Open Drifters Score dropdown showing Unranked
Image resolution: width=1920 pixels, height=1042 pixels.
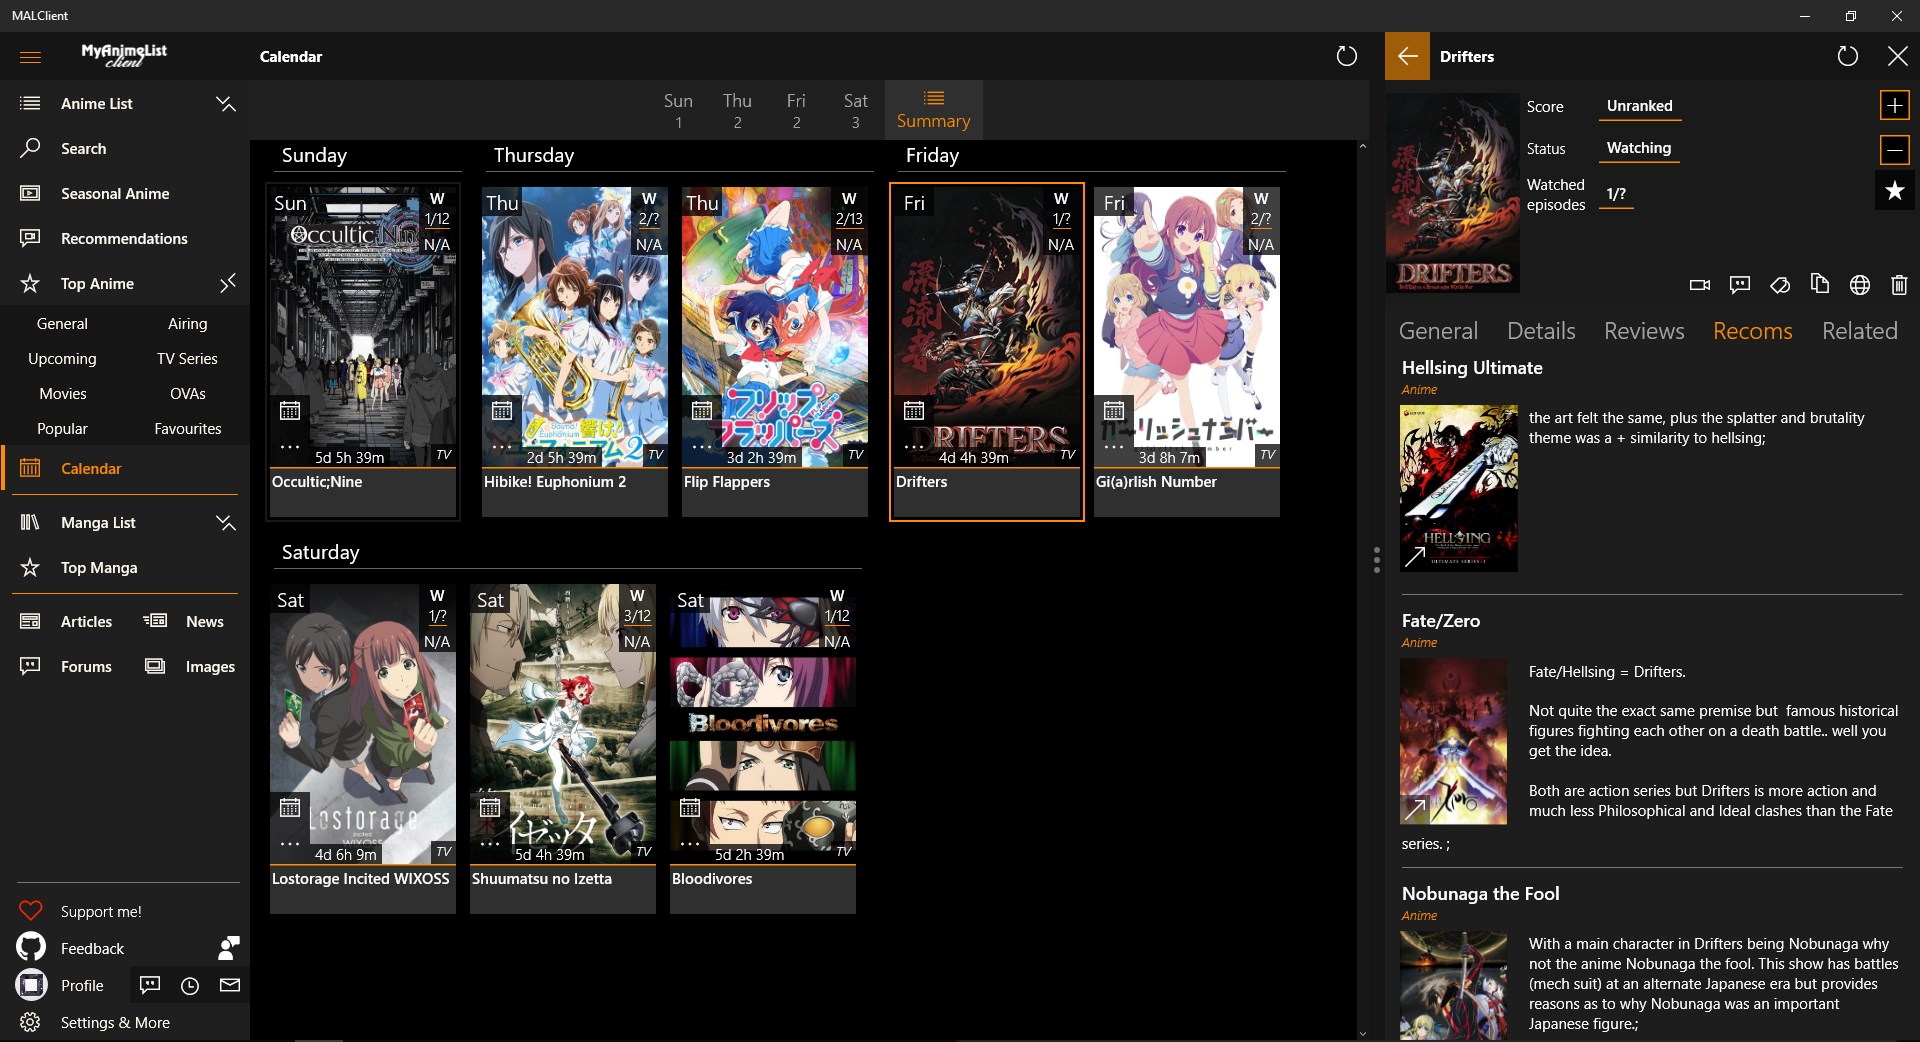(x=1639, y=106)
